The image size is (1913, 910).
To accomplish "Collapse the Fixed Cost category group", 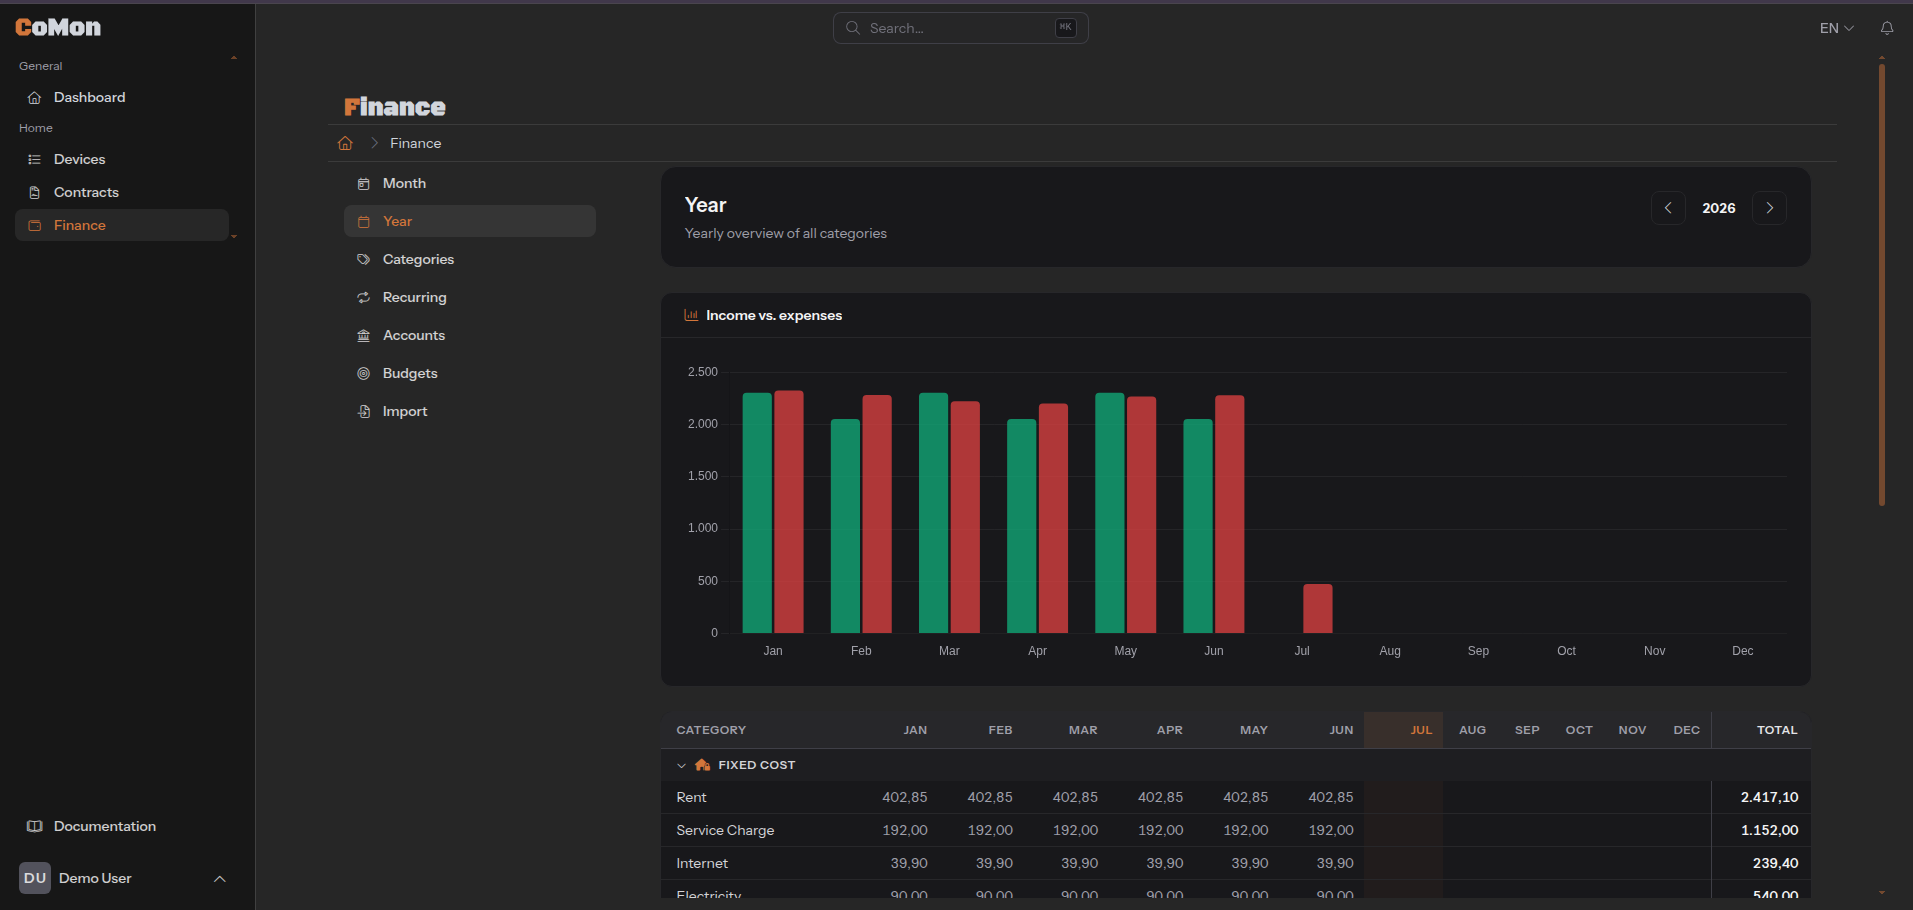I will [x=681, y=766].
